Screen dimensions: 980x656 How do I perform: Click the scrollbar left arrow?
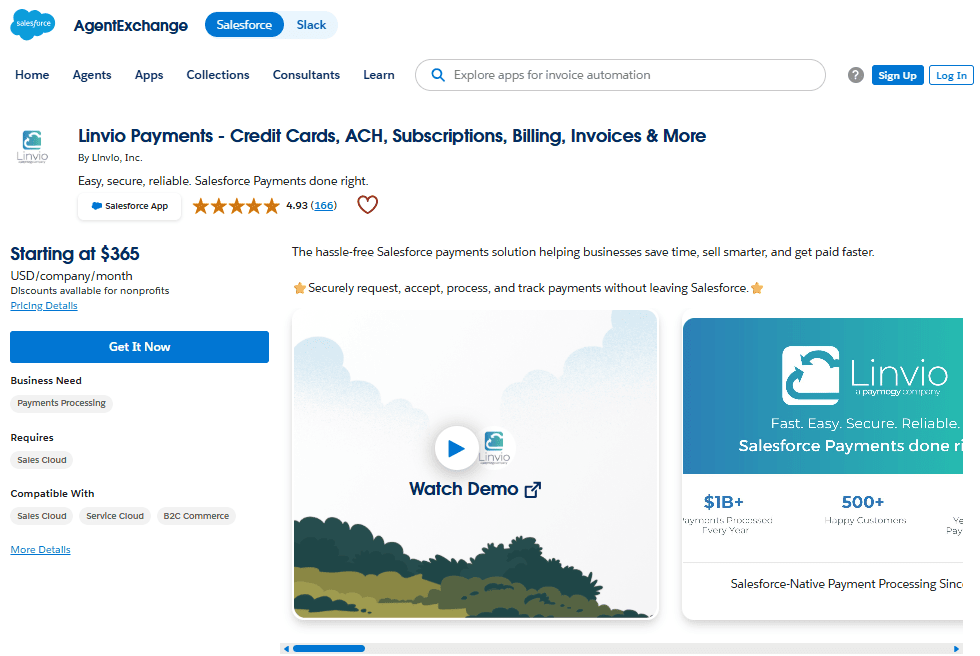point(286,649)
